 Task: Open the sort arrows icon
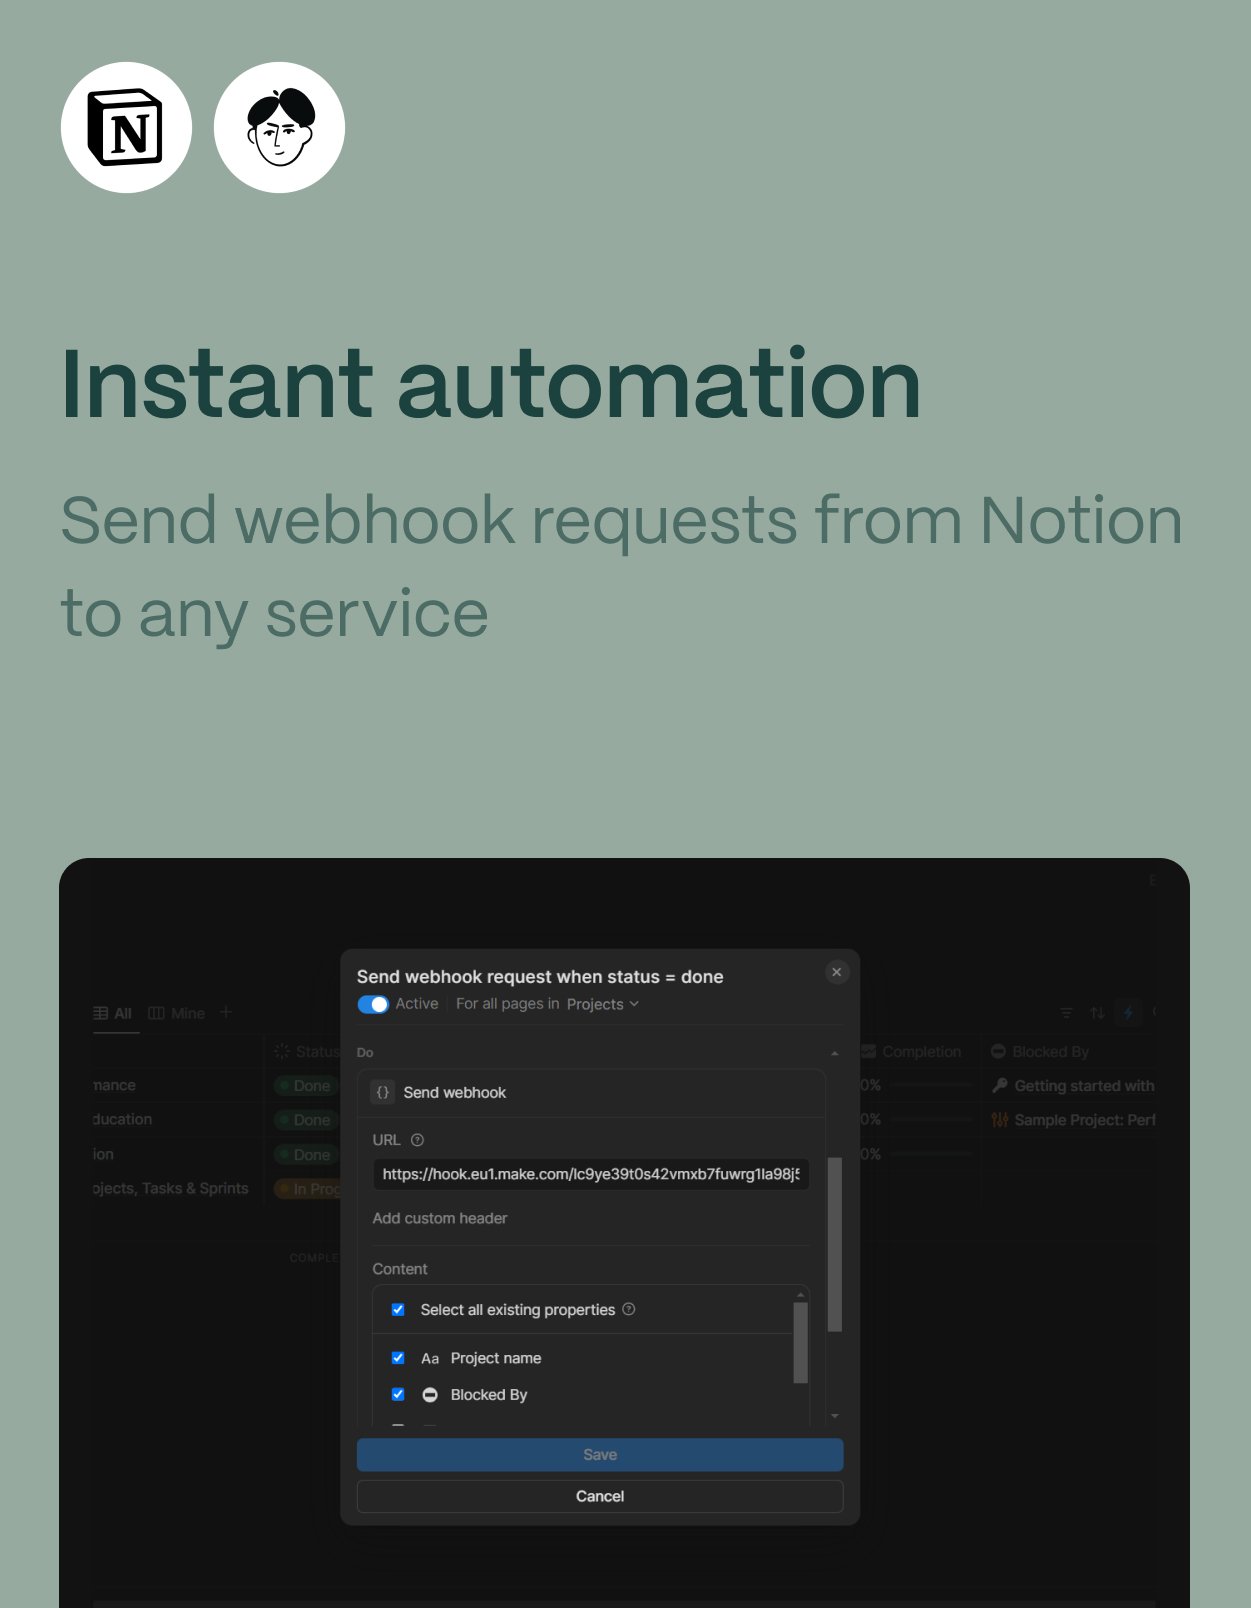pos(1098,1013)
